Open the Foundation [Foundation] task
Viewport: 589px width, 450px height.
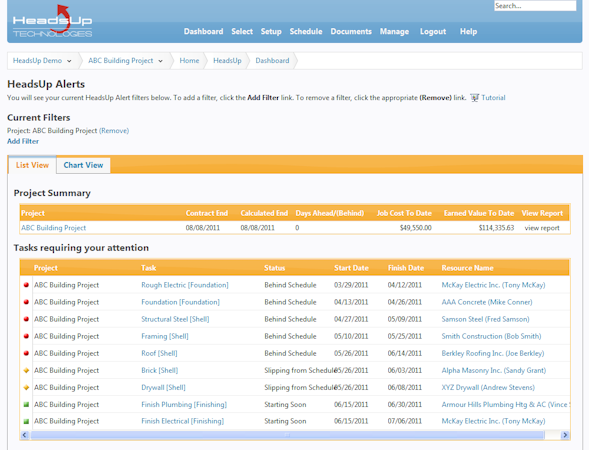(x=180, y=302)
